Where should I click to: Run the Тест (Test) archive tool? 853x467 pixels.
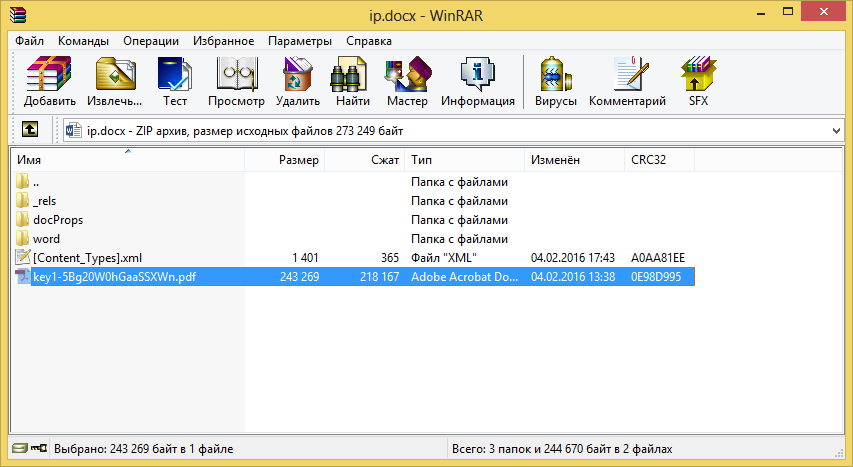(x=175, y=75)
